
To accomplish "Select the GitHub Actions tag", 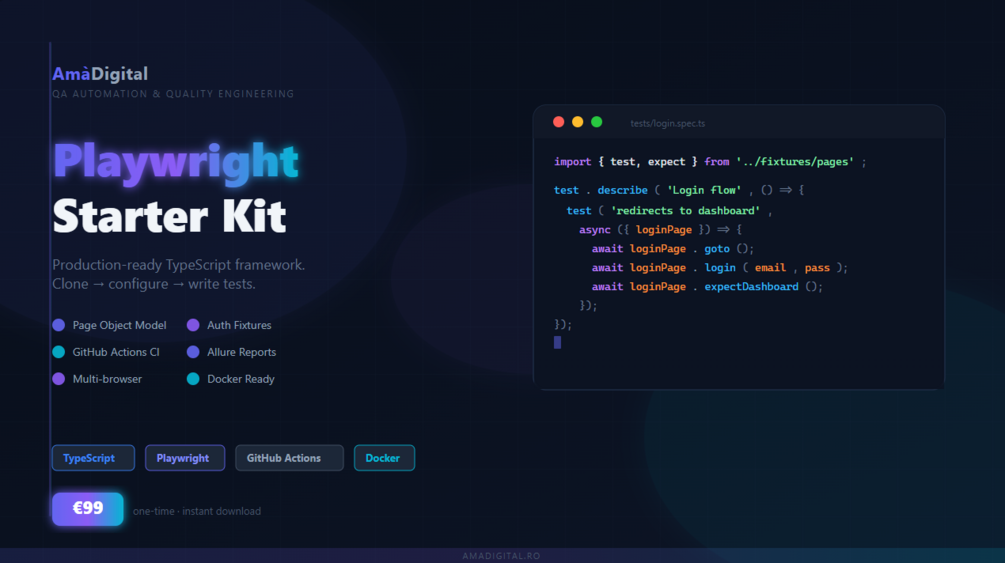I will coord(289,458).
